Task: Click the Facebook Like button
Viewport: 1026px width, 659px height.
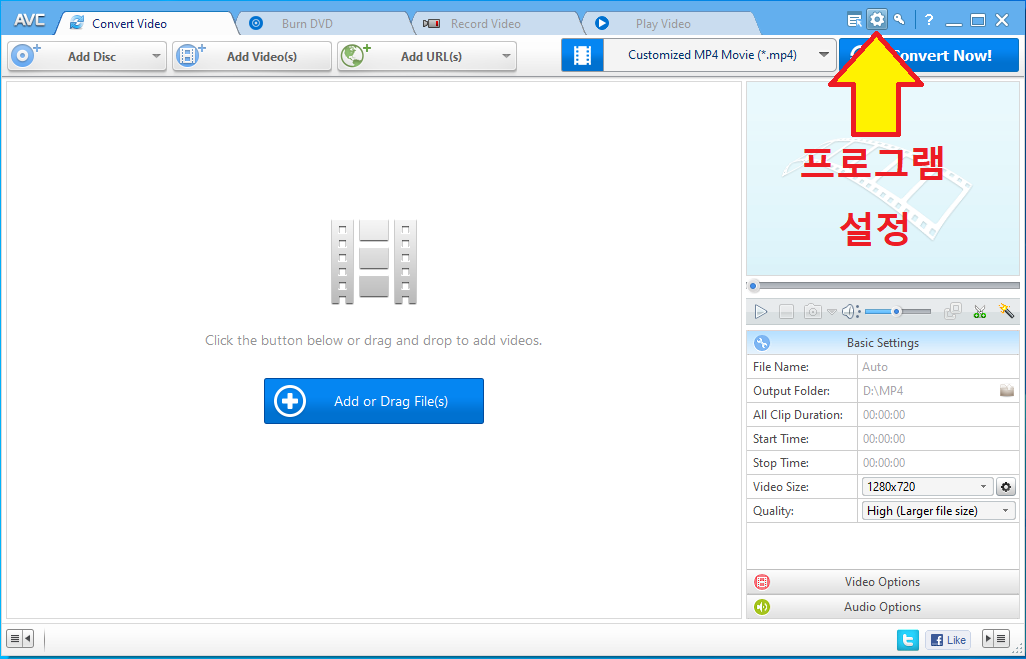Action: point(947,639)
